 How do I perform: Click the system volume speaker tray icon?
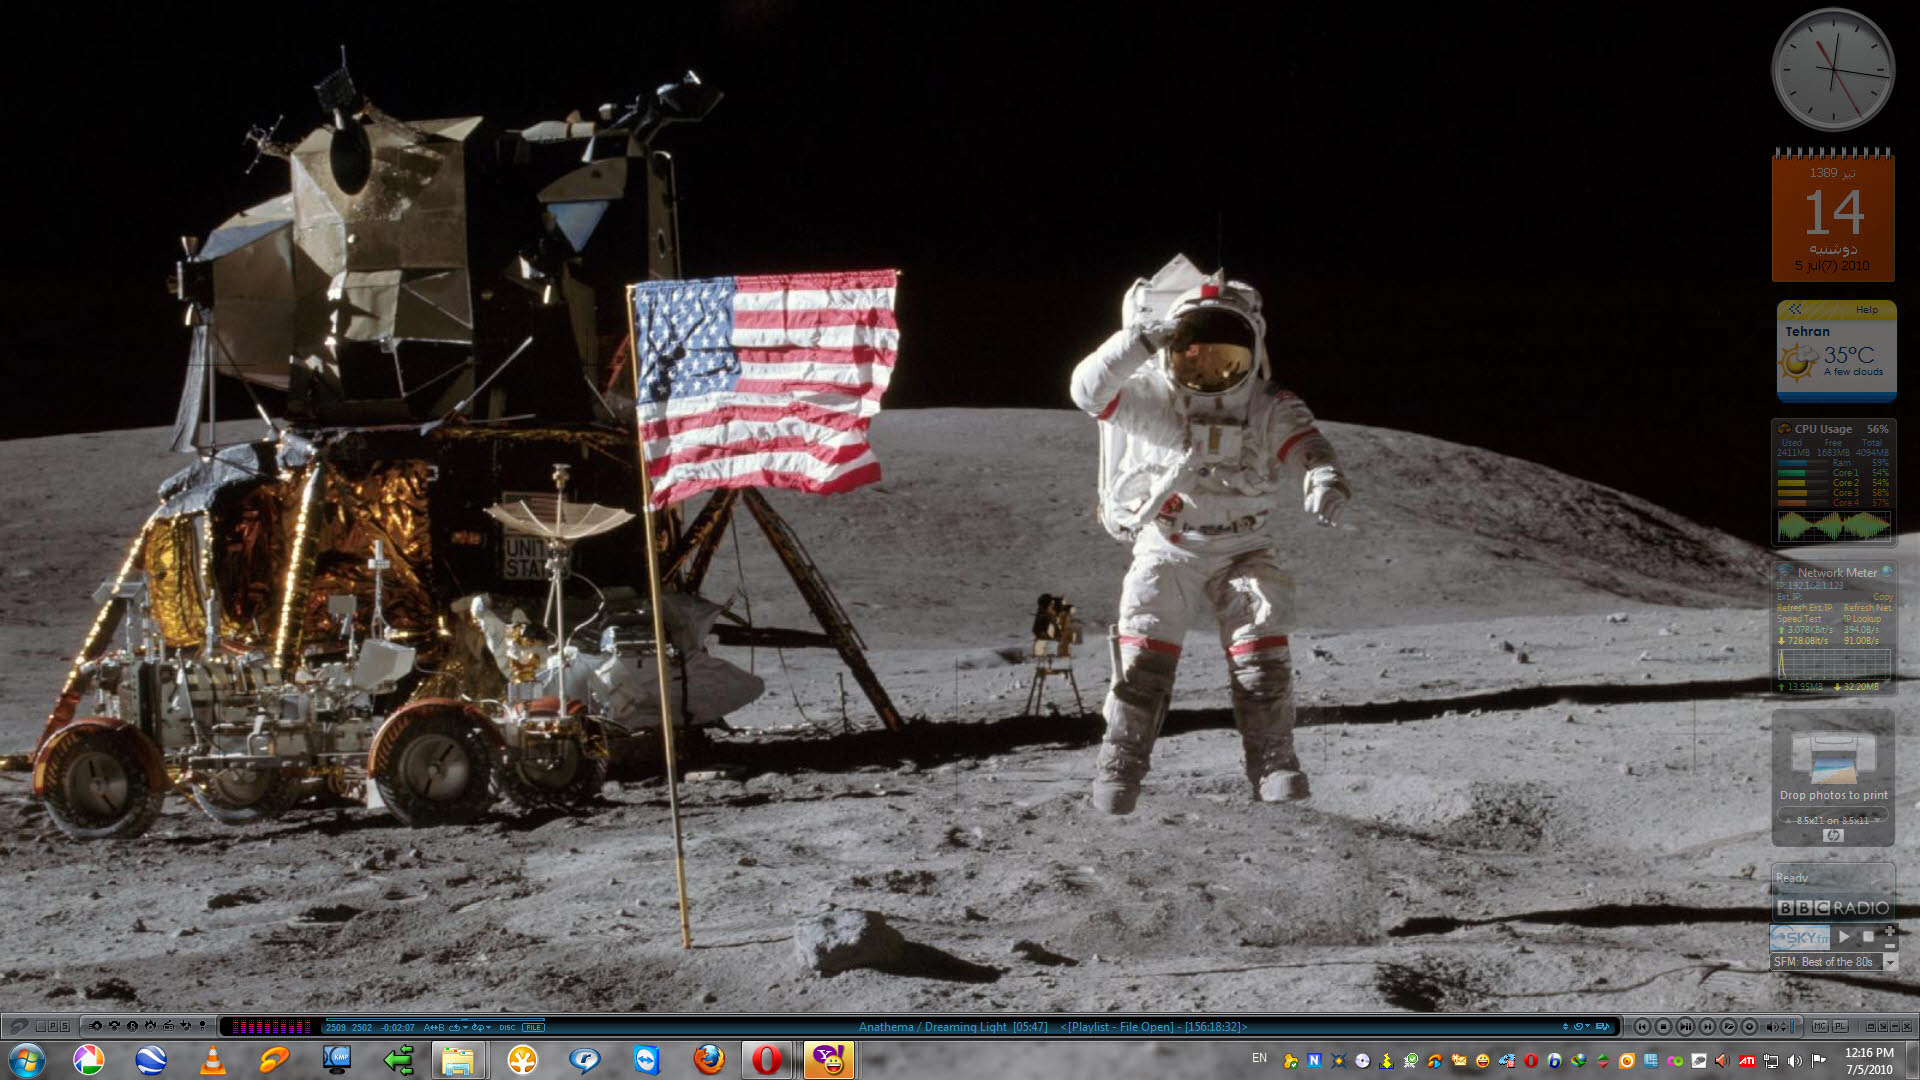(1794, 1060)
